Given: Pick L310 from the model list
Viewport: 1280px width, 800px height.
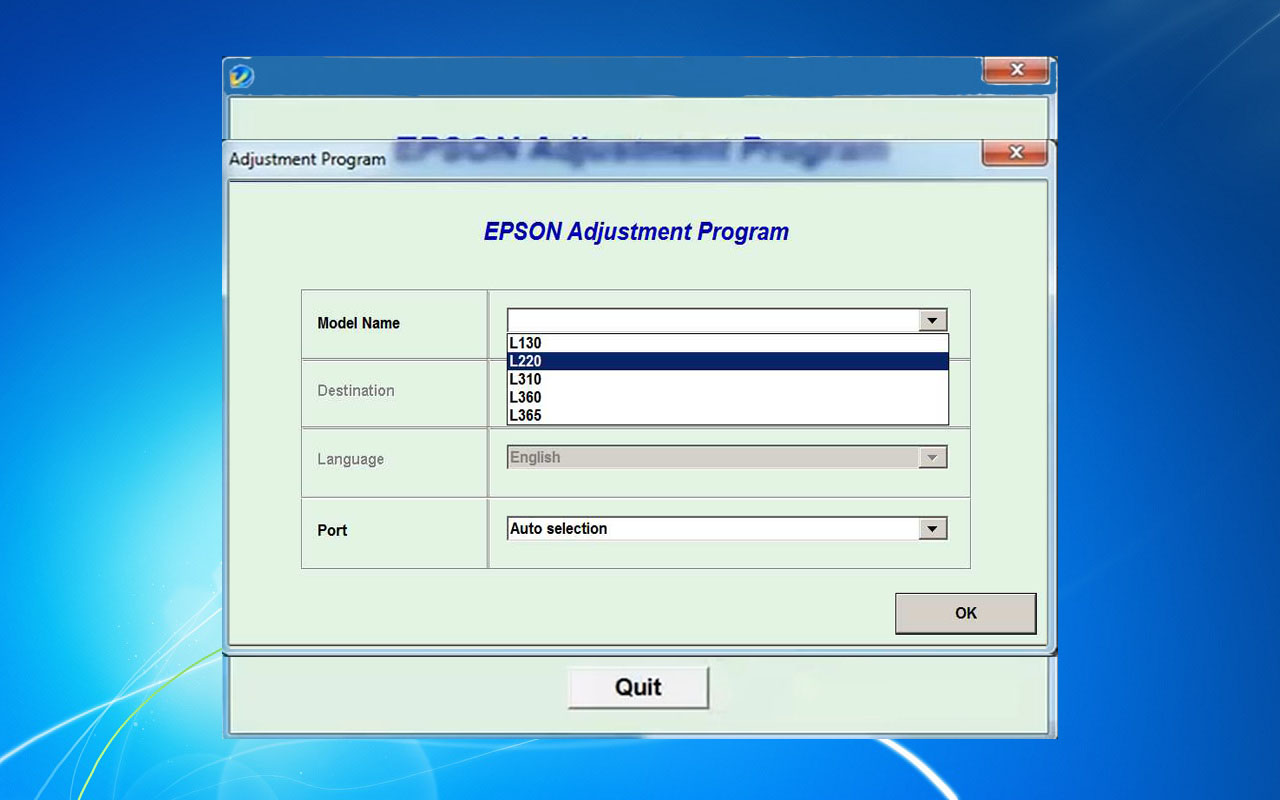Looking at the screenshot, I should pyautogui.click(x=727, y=379).
